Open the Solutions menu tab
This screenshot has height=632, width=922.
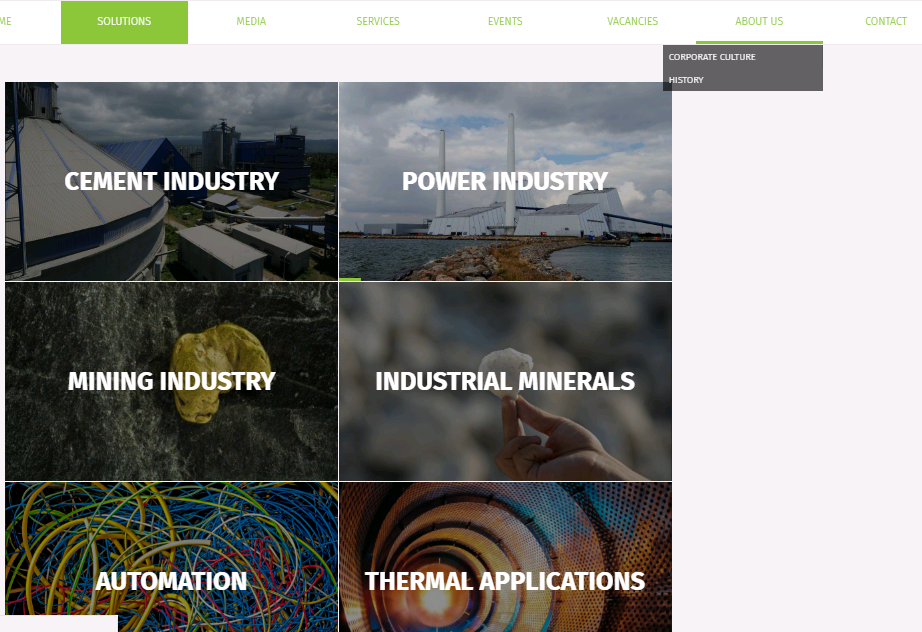(124, 22)
